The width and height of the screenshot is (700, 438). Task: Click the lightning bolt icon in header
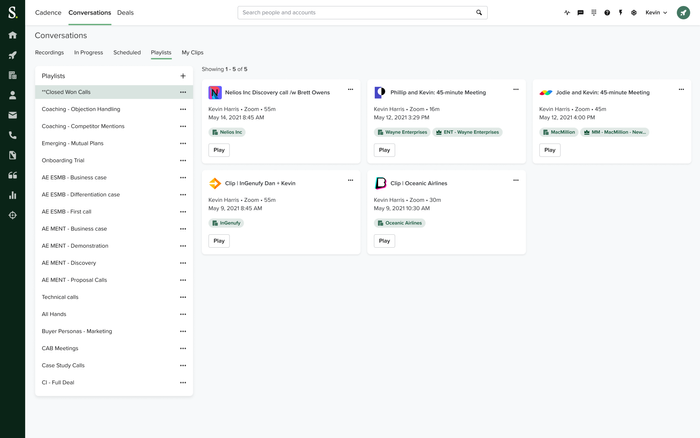click(x=621, y=13)
